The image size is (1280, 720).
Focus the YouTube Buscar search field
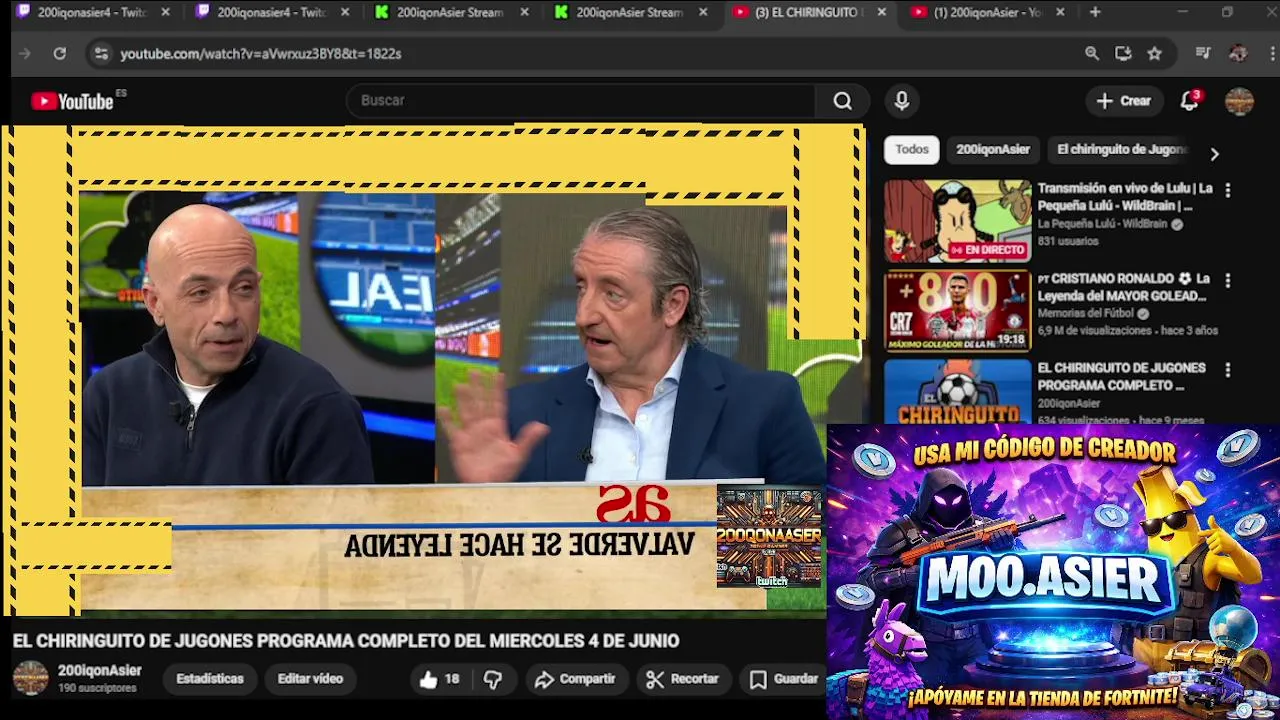click(581, 101)
